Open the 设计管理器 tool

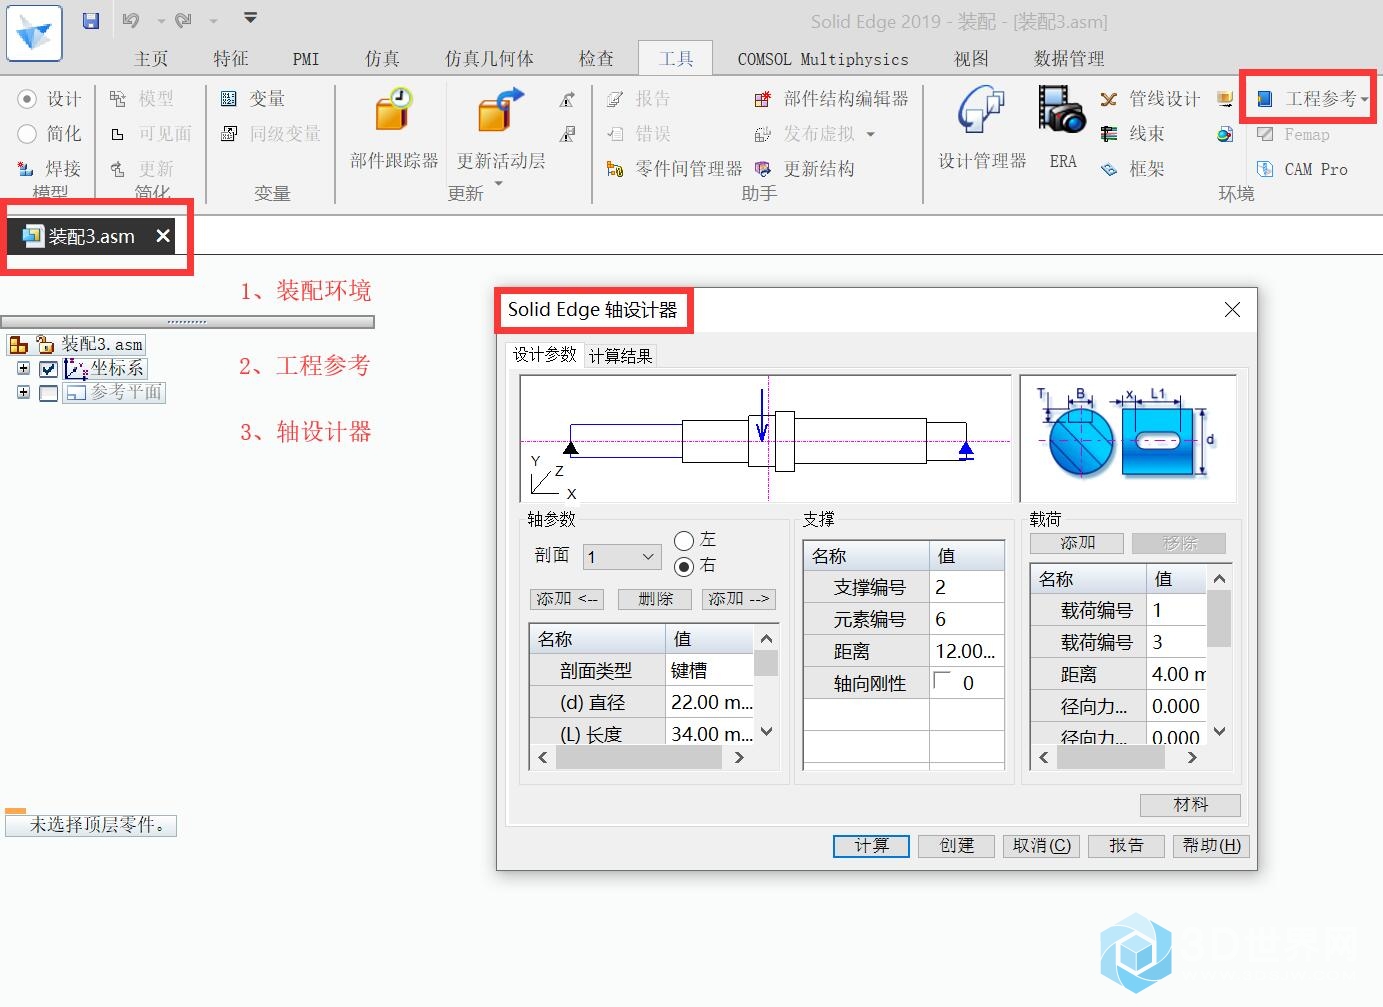982,130
